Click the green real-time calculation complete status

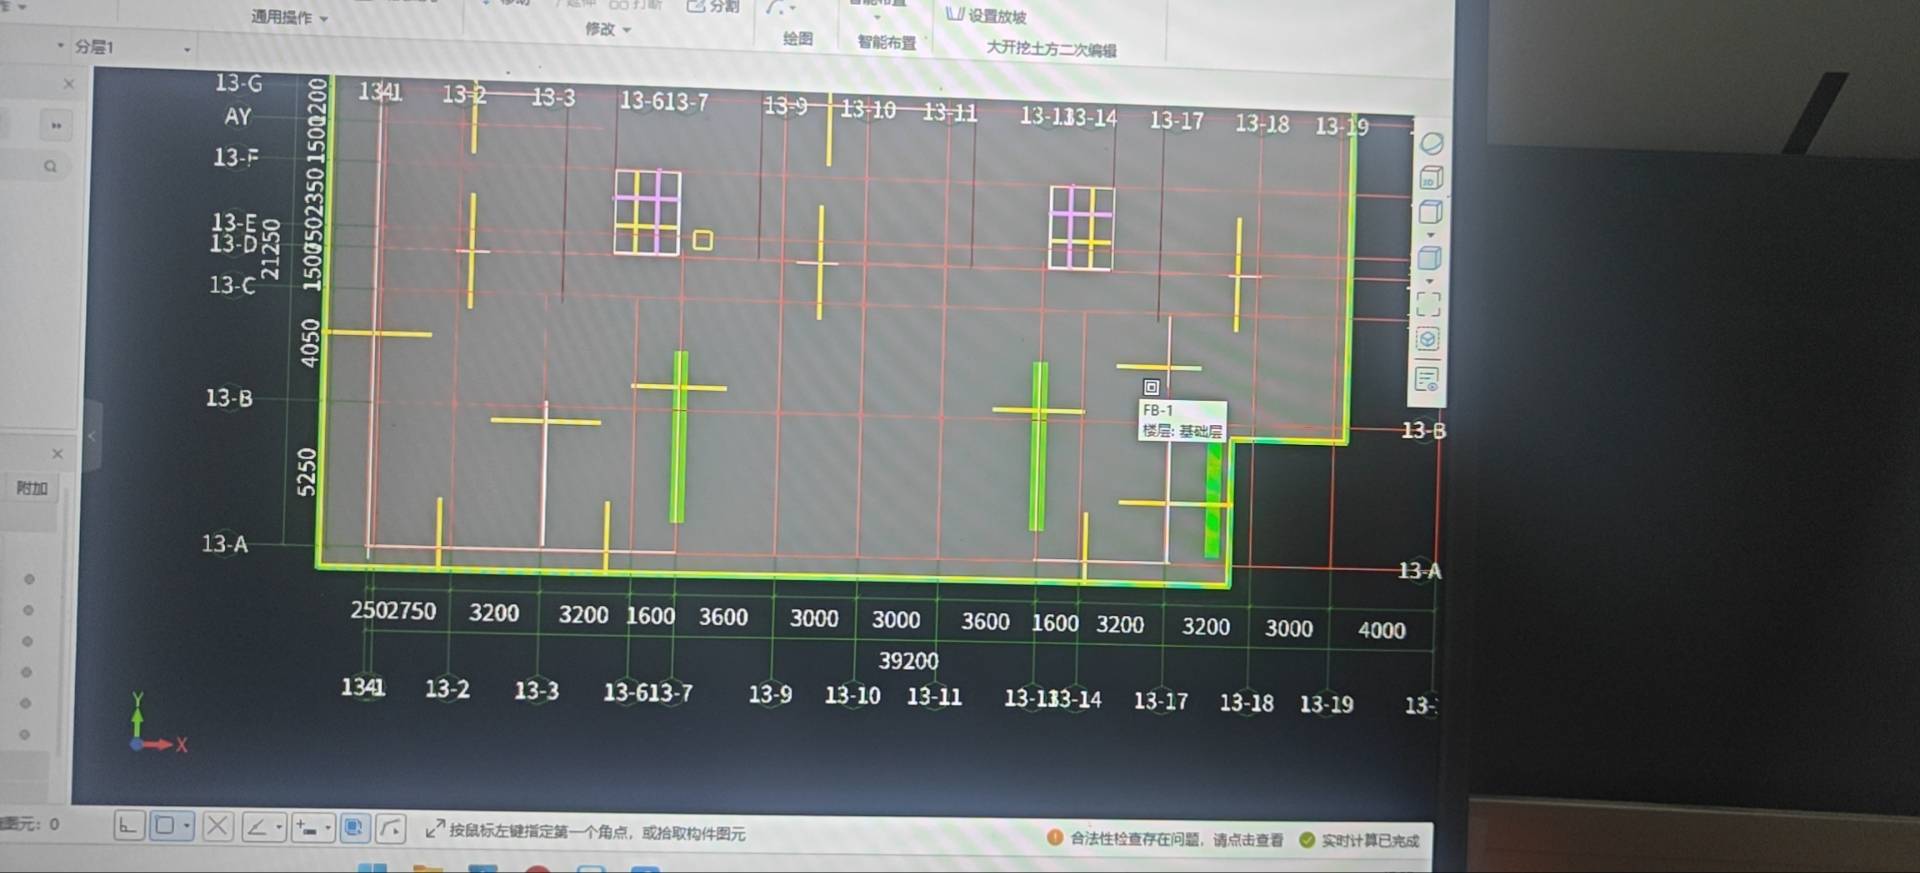pyautogui.click(x=1359, y=841)
